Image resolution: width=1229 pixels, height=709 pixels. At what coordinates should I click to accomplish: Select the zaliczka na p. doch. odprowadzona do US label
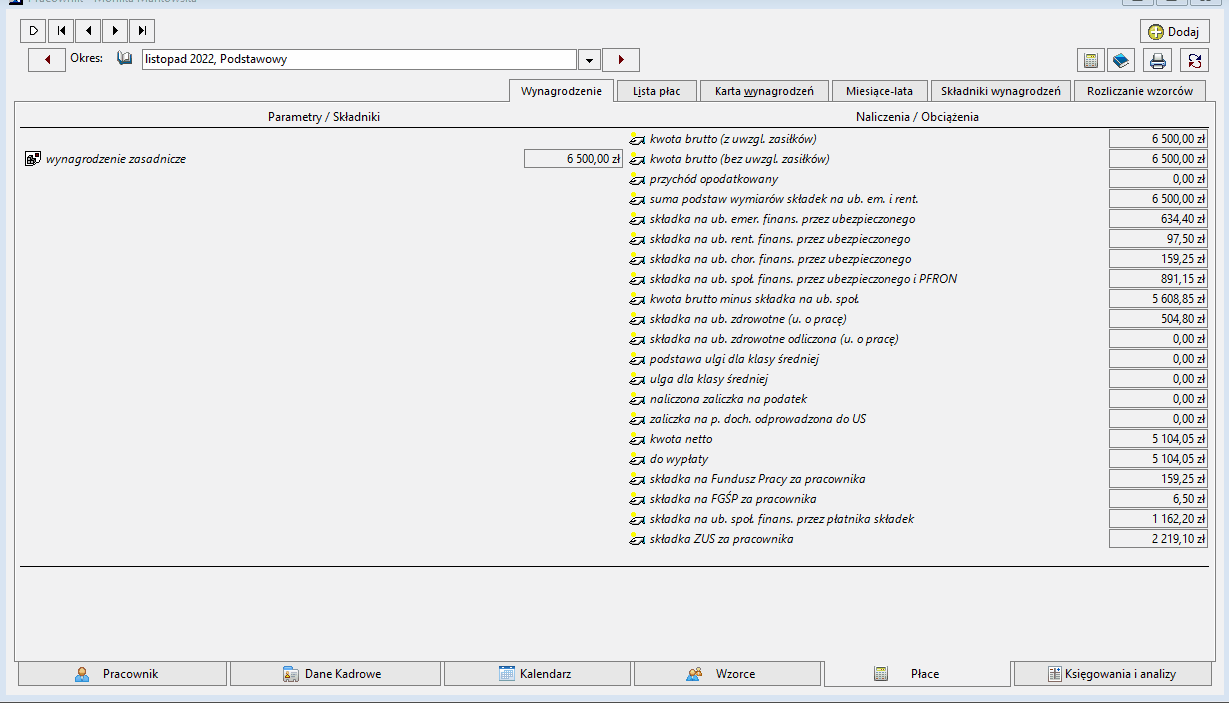coord(758,418)
